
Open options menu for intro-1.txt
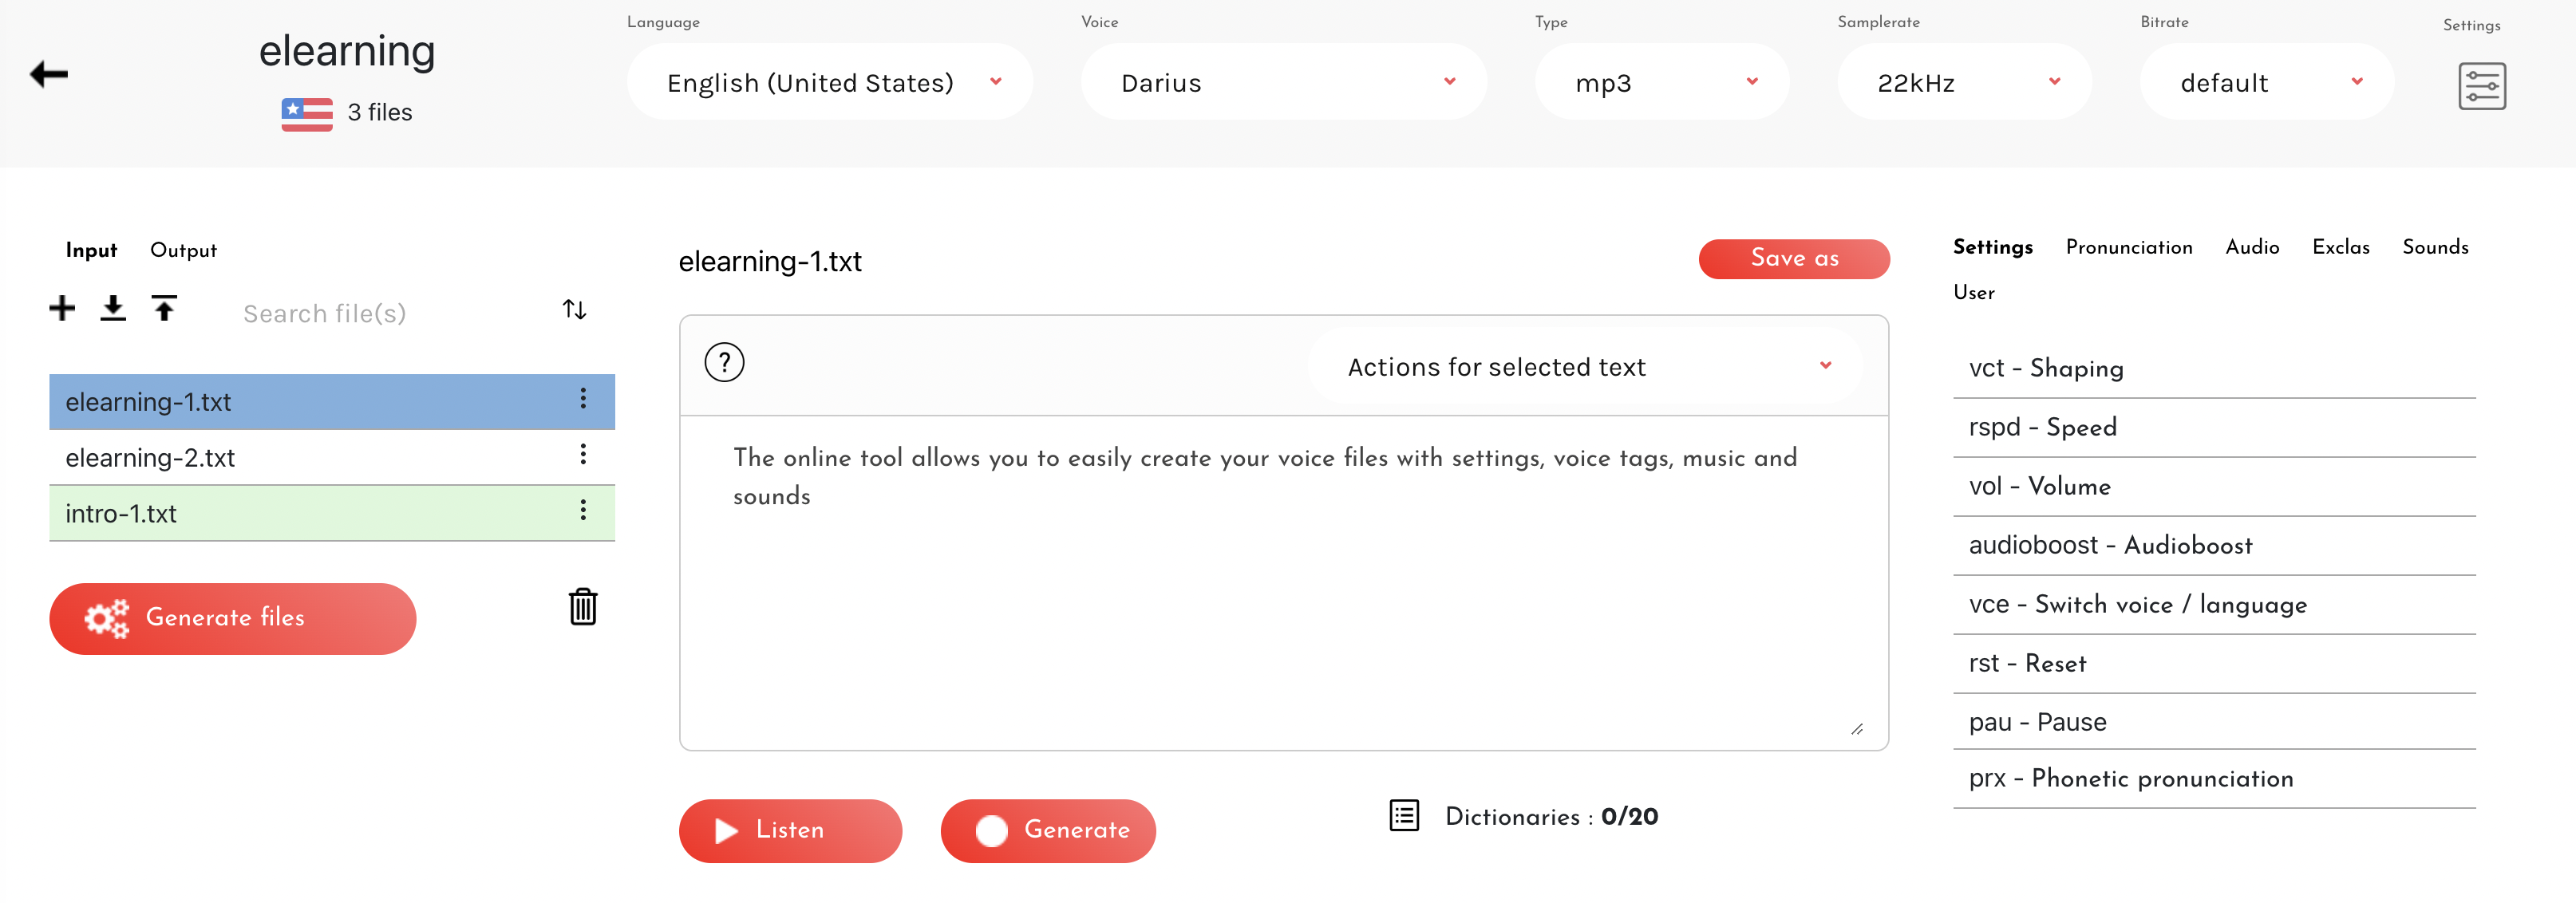[x=583, y=511]
